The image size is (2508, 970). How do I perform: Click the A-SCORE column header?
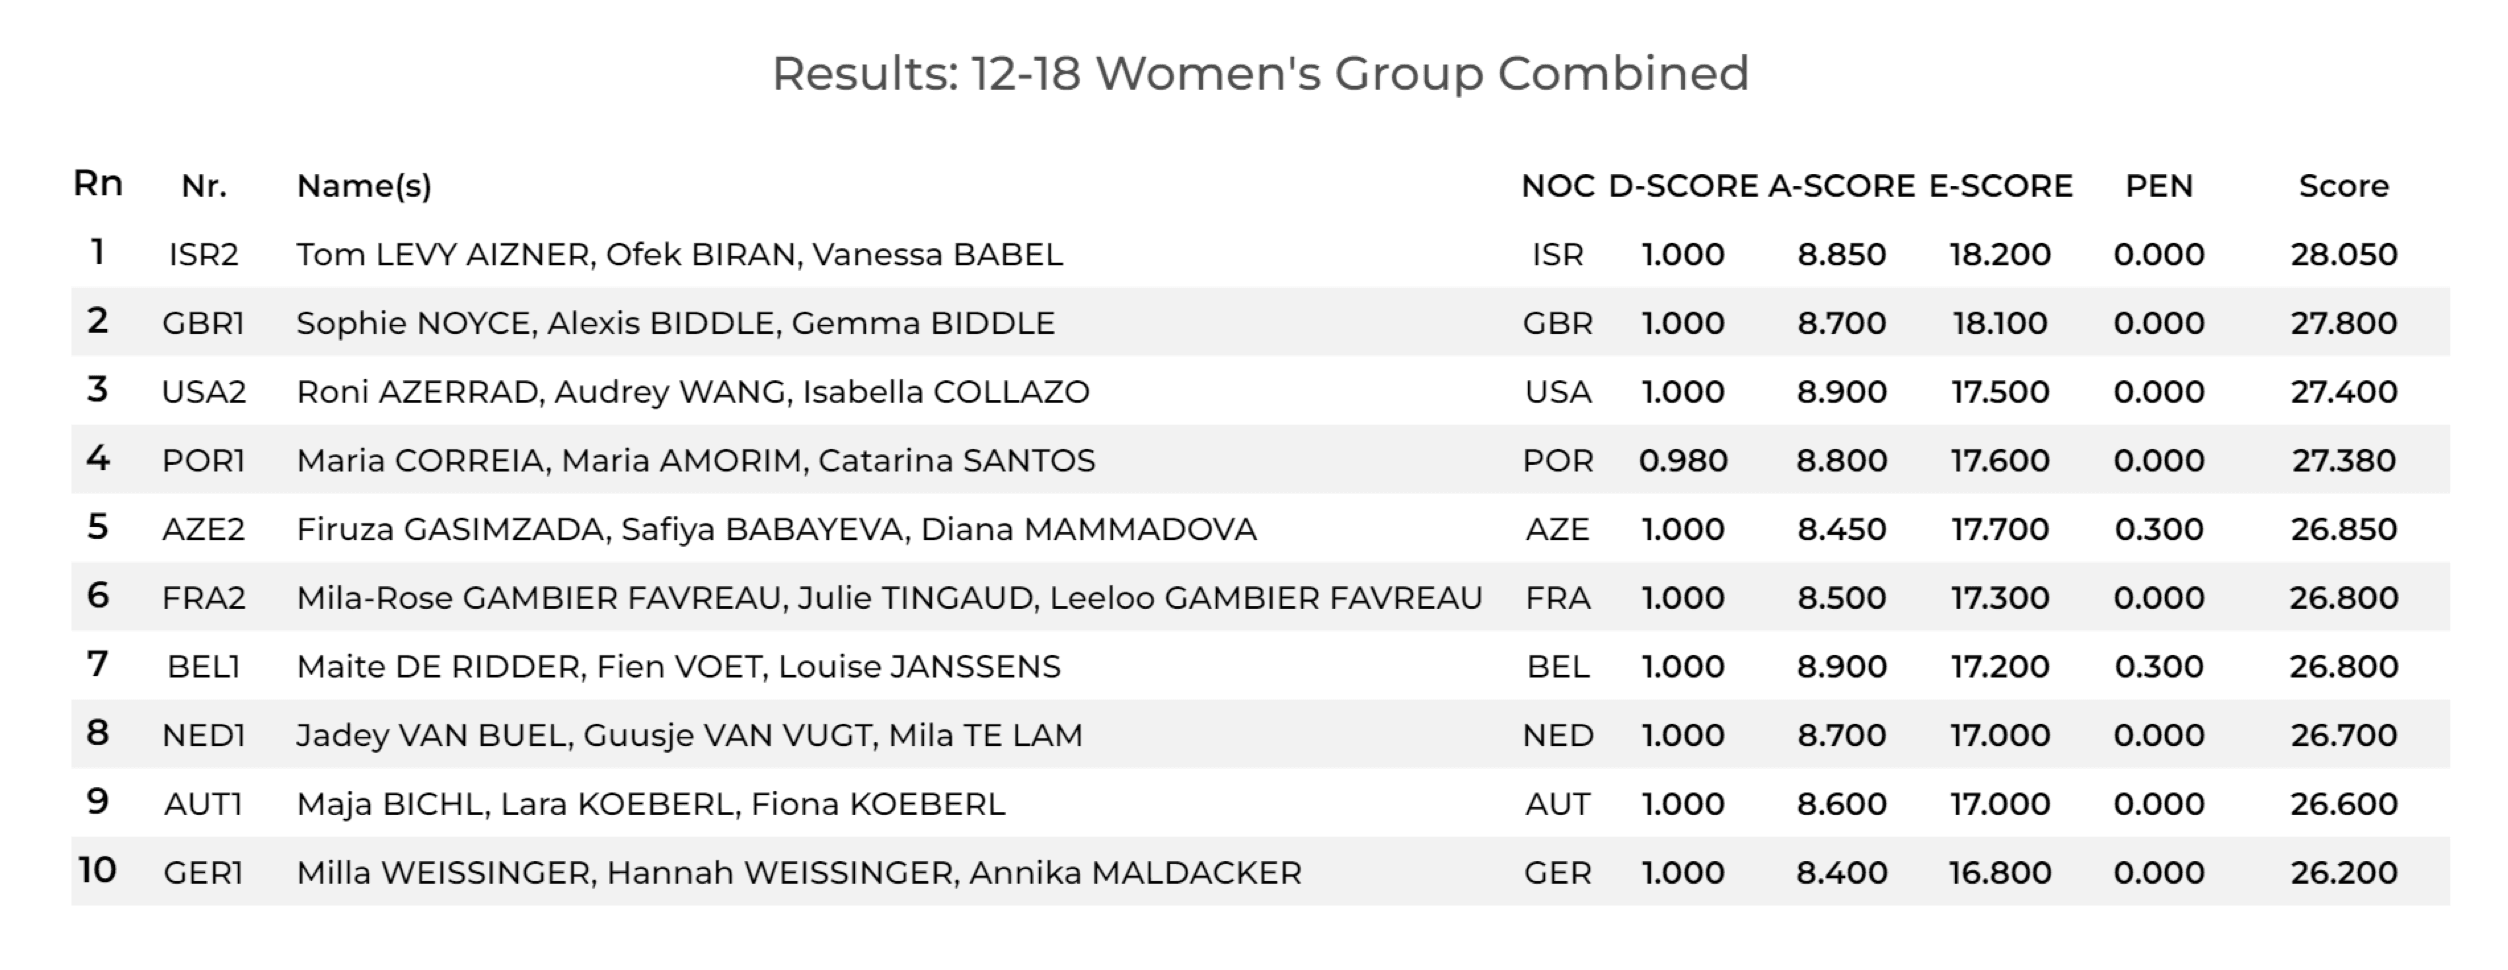(x=1841, y=186)
